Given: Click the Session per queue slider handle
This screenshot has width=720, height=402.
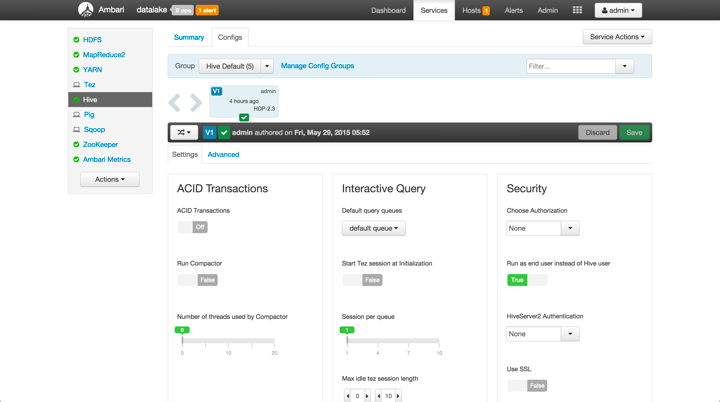Looking at the screenshot, I should (347, 330).
